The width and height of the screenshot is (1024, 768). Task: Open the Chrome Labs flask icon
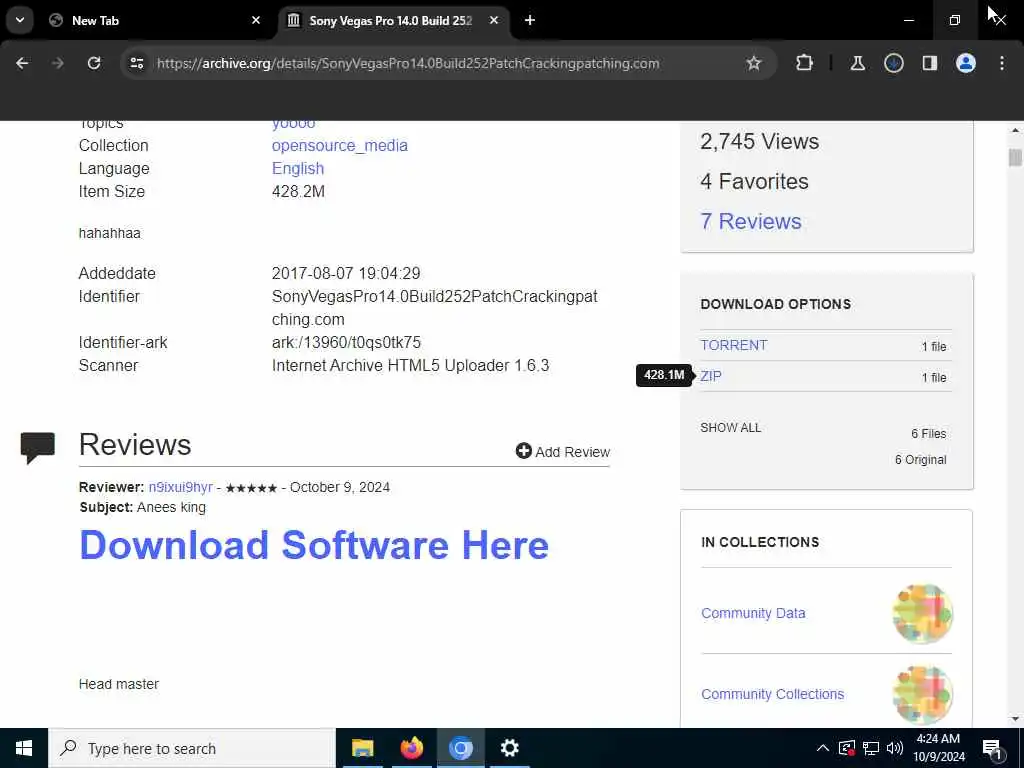click(x=857, y=63)
